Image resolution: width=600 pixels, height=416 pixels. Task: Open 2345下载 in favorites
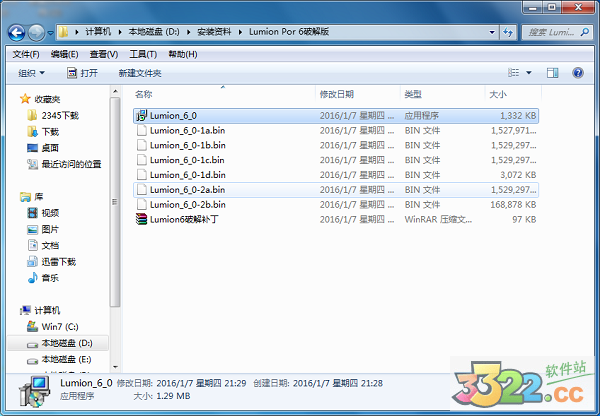53,116
